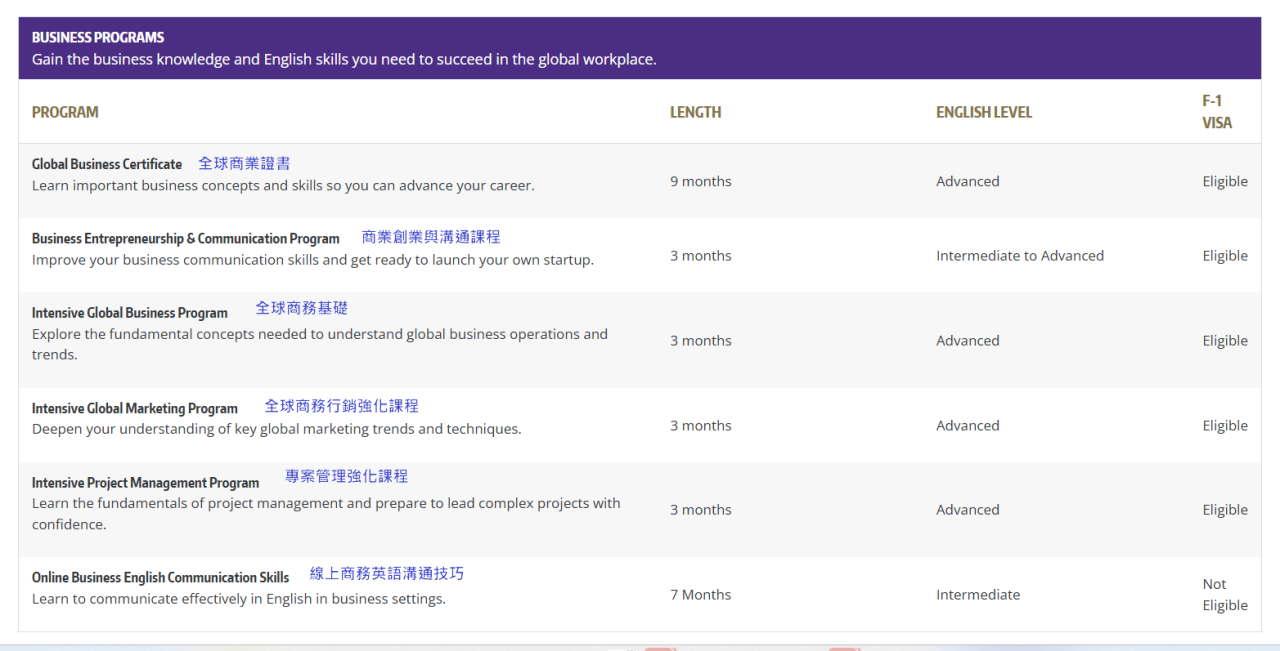The image size is (1280, 651).
Task: Click the 'Not Eligible' visa status cell
Action: [1225, 595]
